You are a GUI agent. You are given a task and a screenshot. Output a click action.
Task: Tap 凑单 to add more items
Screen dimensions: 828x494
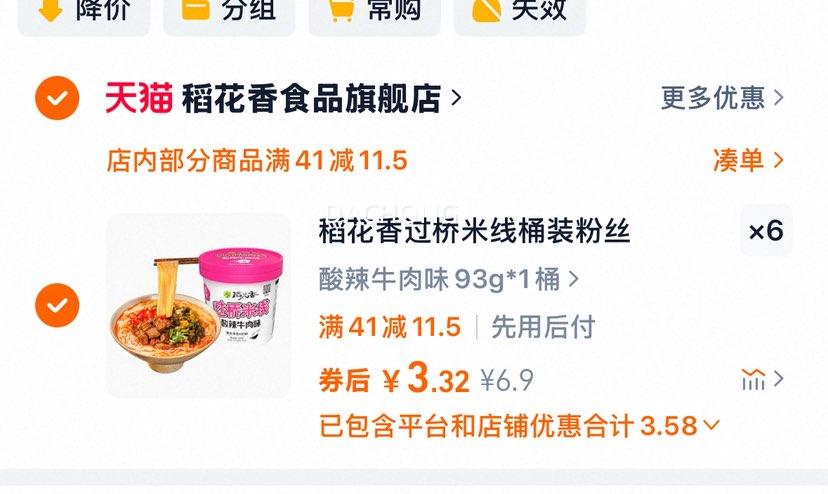748,160
